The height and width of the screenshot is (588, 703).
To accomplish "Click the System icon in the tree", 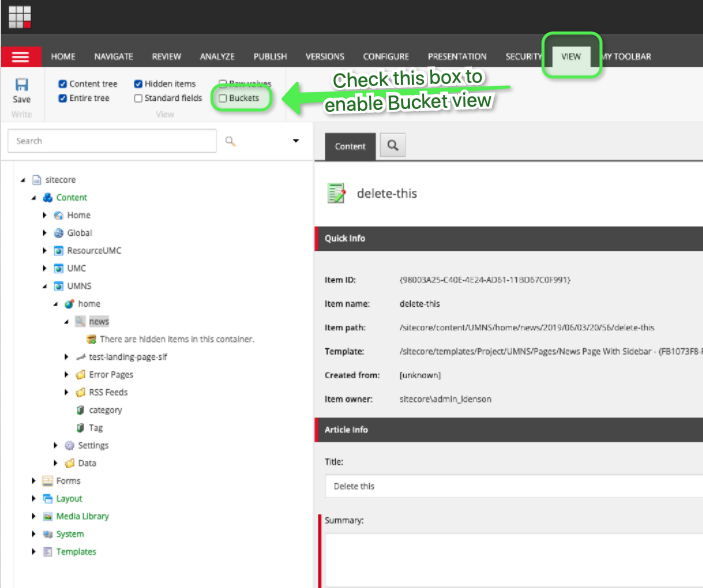I will [x=48, y=534].
